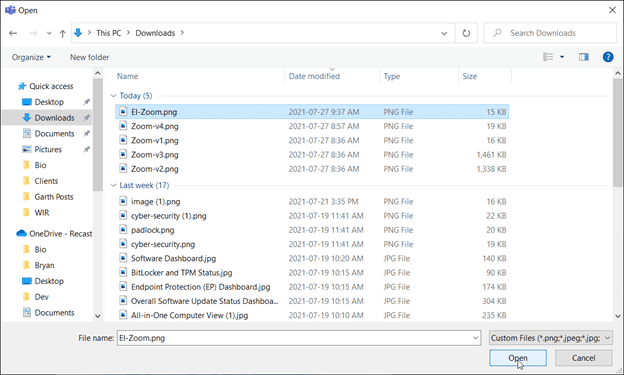
Task: Open Dev folder under OneDrive
Action: [41, 297]
